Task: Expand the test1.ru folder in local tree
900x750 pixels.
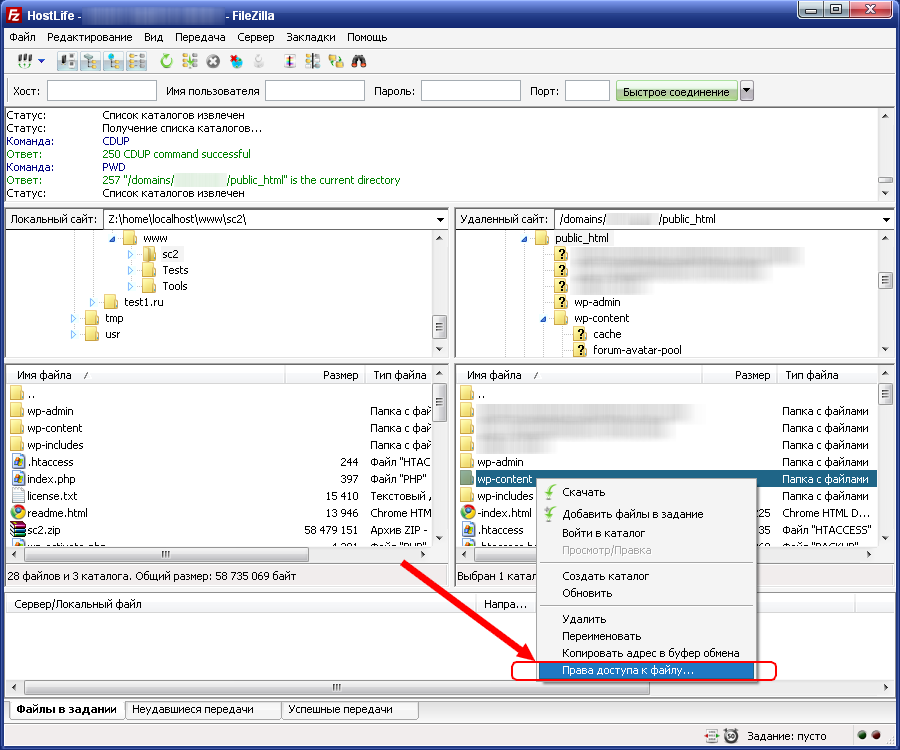Action: (x=92, y=302)
